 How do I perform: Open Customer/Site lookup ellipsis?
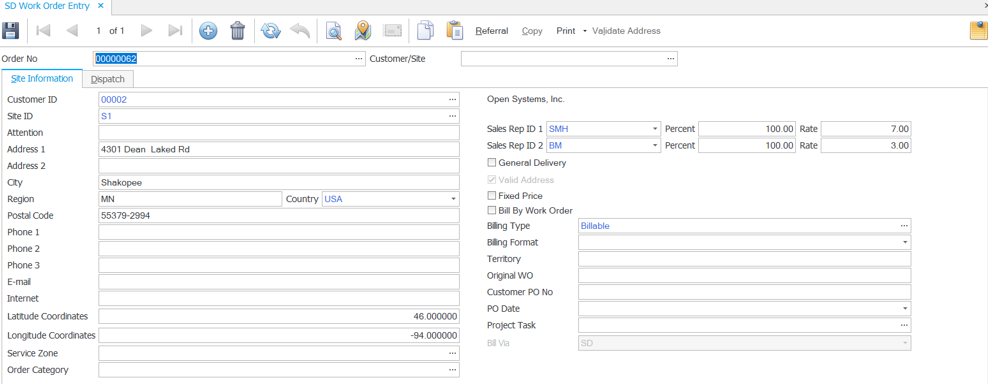pyautogui.click(x=671, y=59)
